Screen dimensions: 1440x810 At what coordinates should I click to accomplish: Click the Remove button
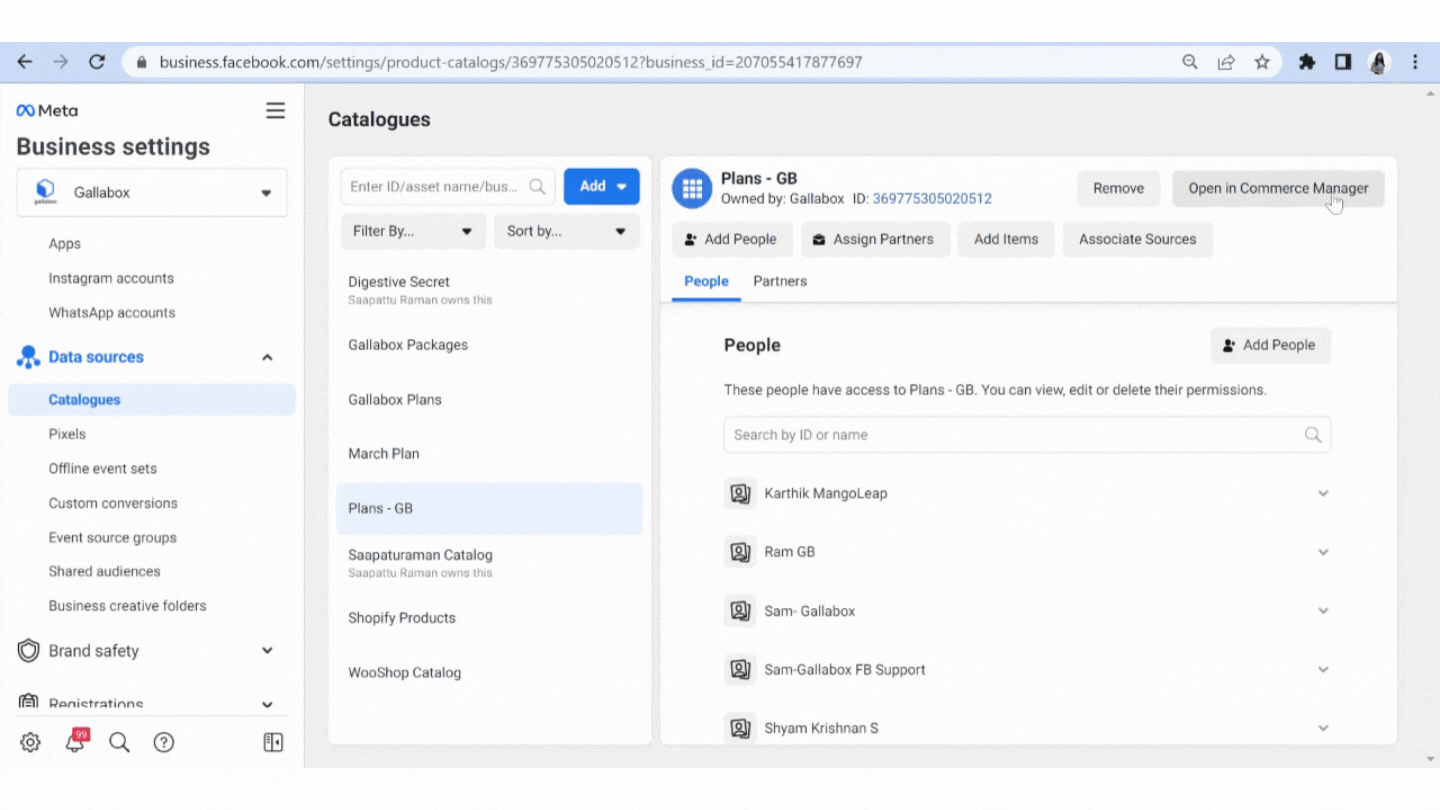1118,188
